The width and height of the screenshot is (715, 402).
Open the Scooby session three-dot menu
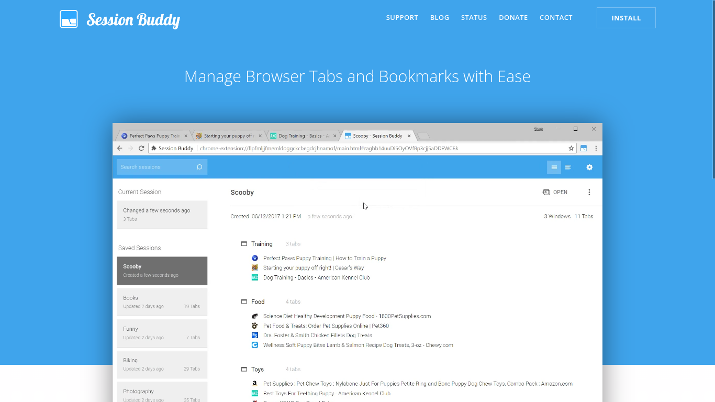[589, 192]
